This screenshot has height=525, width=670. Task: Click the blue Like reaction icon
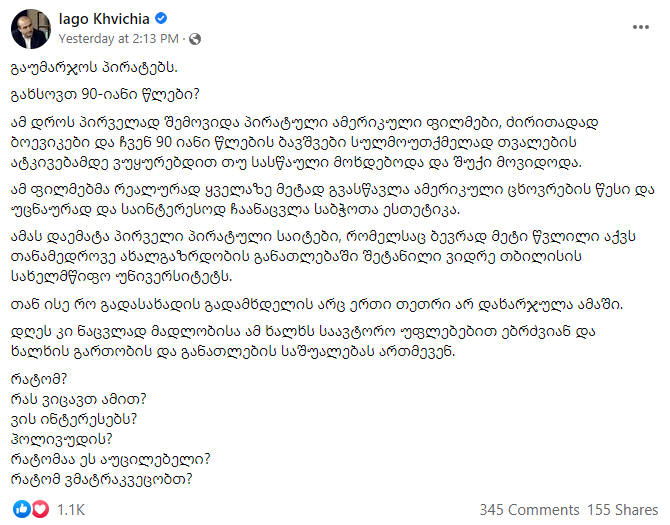click(22, 509)
